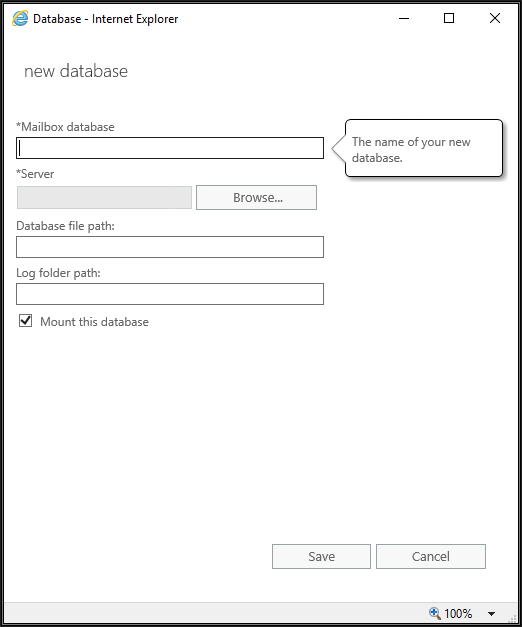Screen dimensions: 522x627
Task: Click the resize grip in the status bar corner
Action: [512, 619]
